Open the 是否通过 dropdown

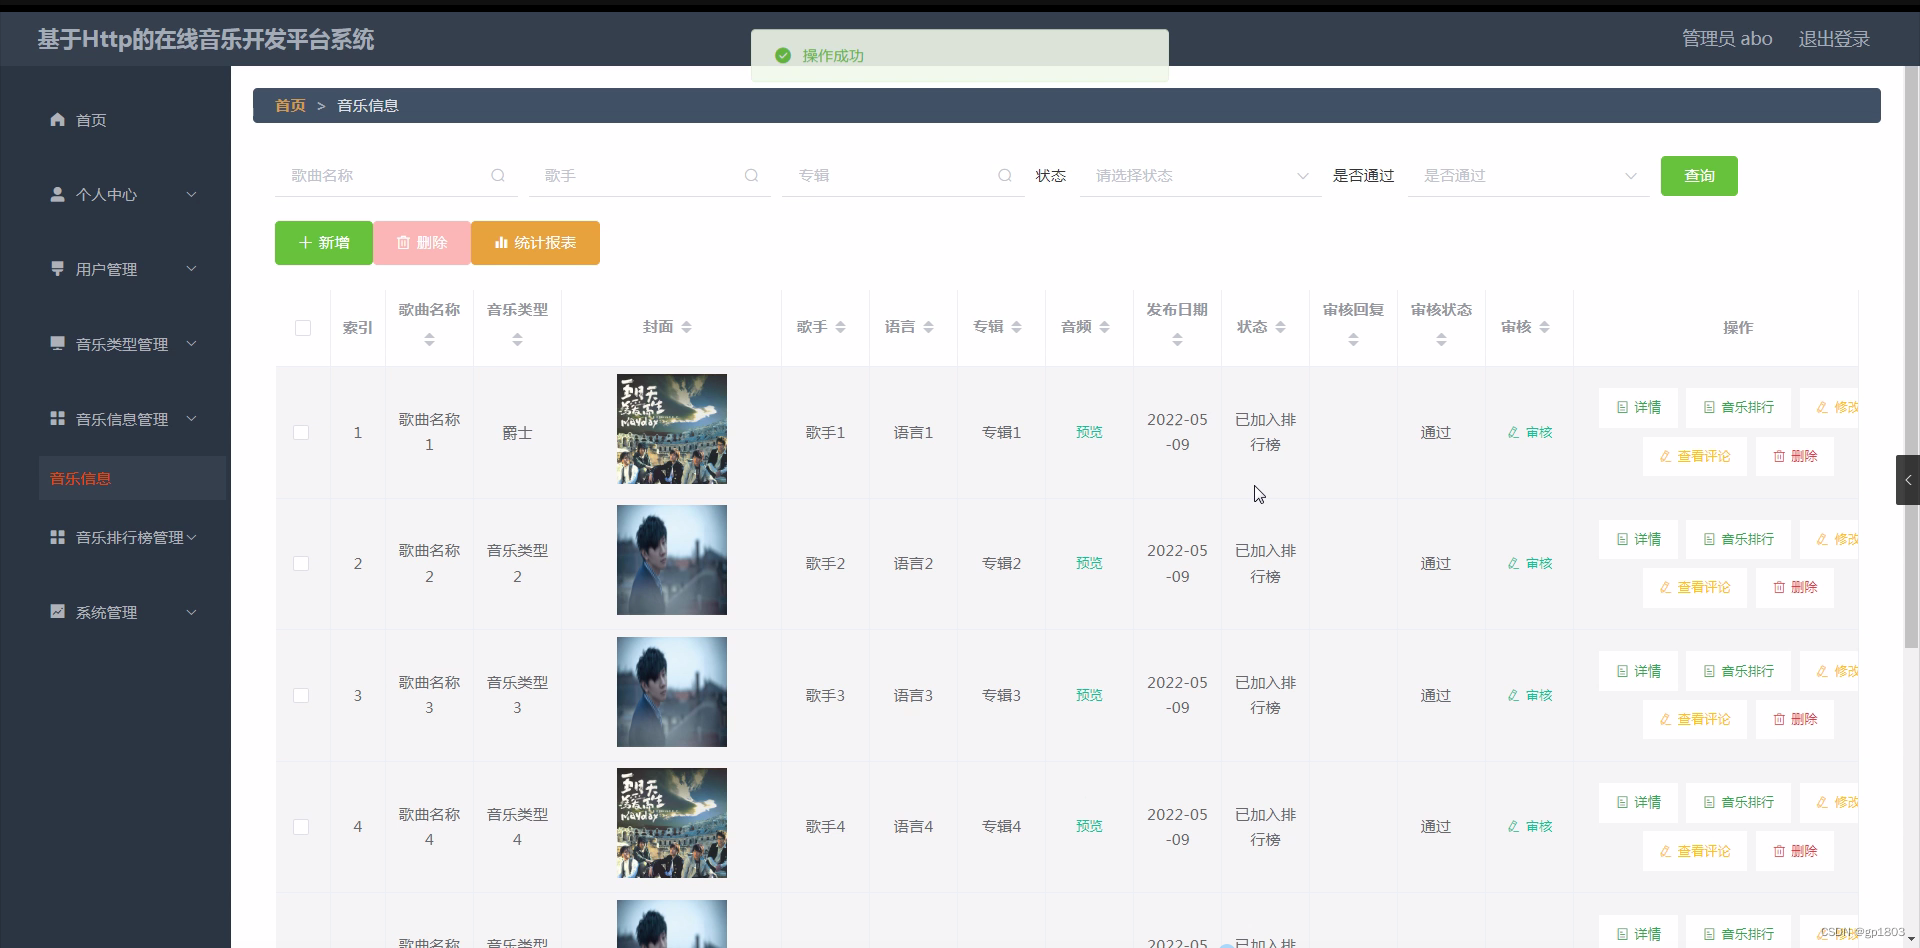tap(1529, 176)
